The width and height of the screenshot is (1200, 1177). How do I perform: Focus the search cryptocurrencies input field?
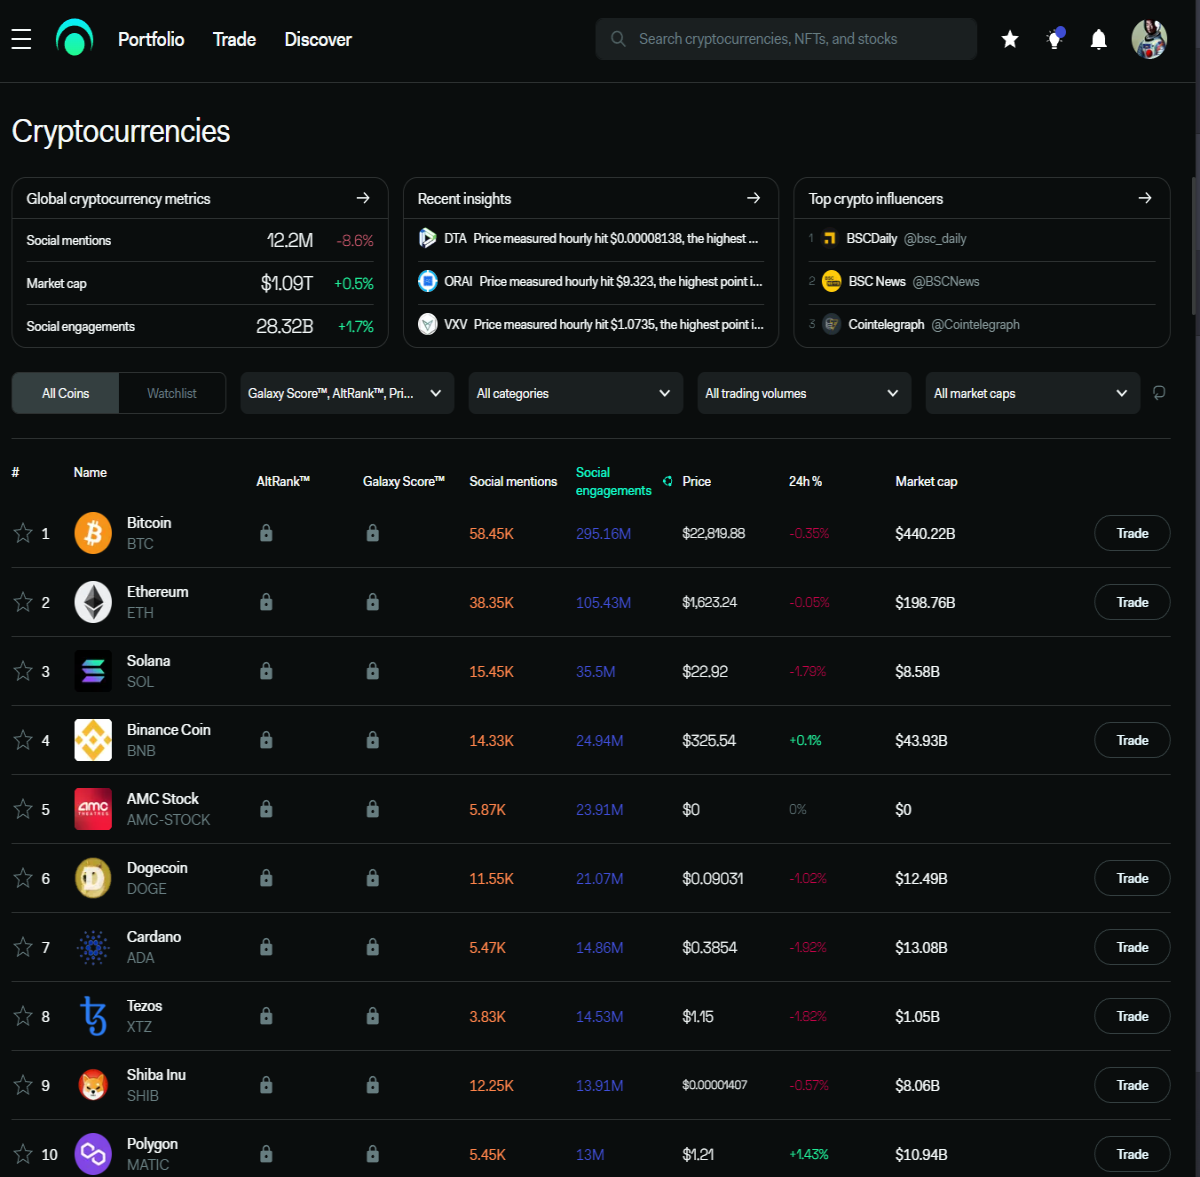click(x=786, y=39)
